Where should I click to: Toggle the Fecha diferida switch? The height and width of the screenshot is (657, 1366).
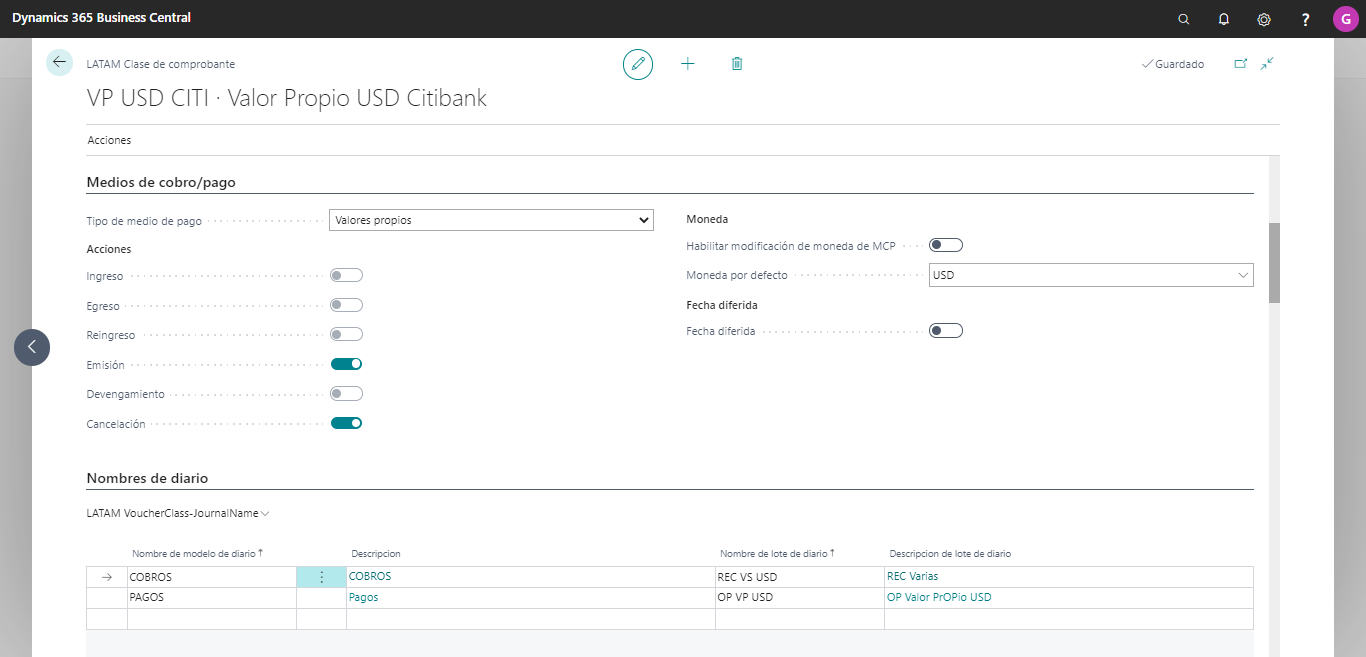(x=945, y=331)
